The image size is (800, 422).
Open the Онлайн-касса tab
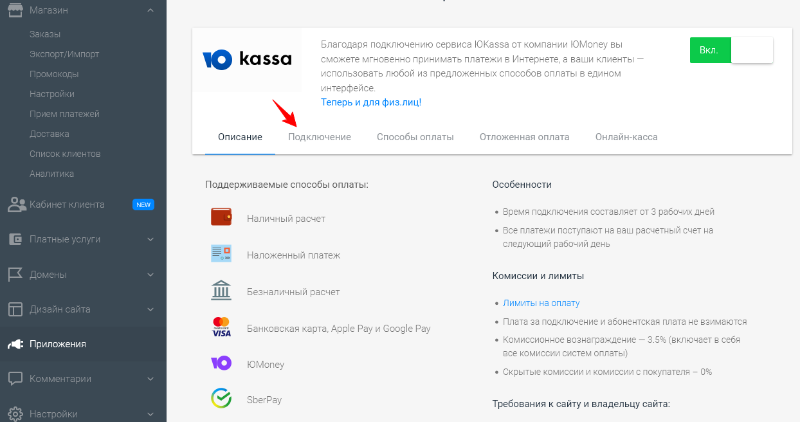coord(626,137)
